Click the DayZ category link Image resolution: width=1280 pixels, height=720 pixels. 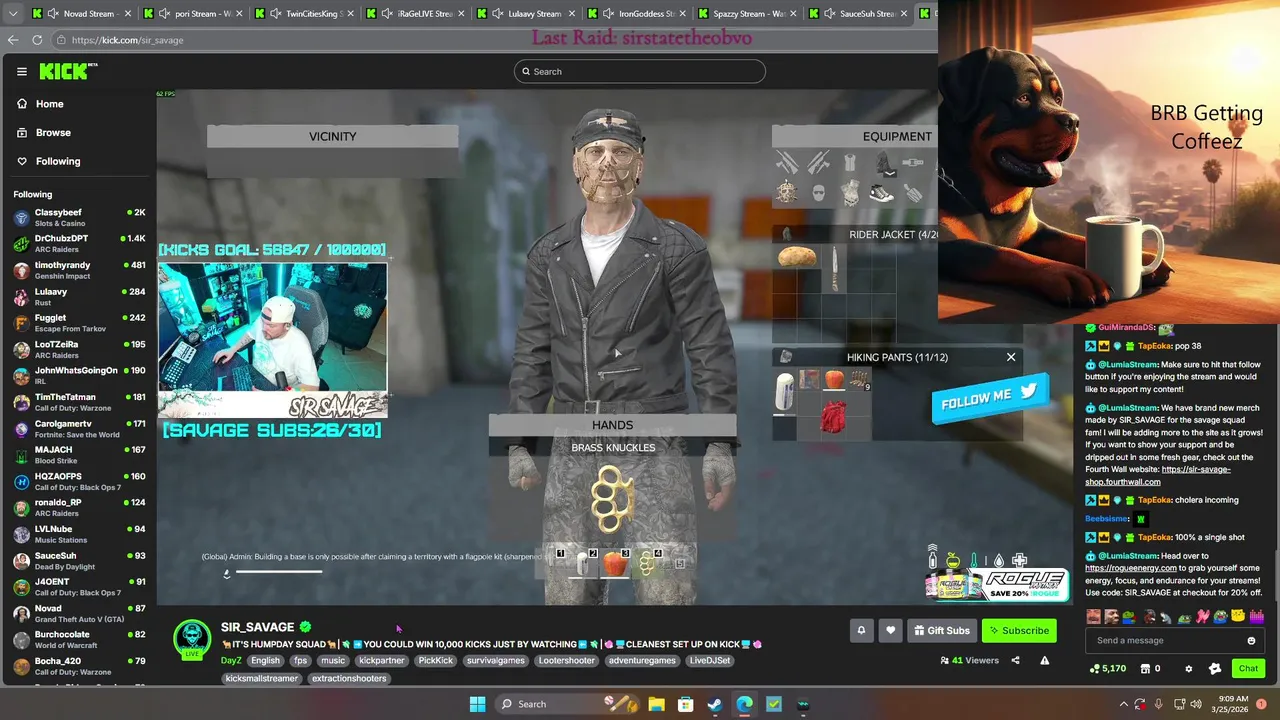coord(231,661)
